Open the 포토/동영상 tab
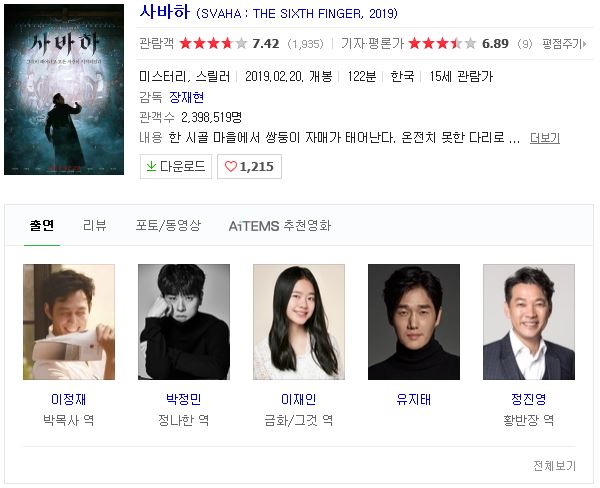Viewport: 600px width, 488px height. point(168,225)
